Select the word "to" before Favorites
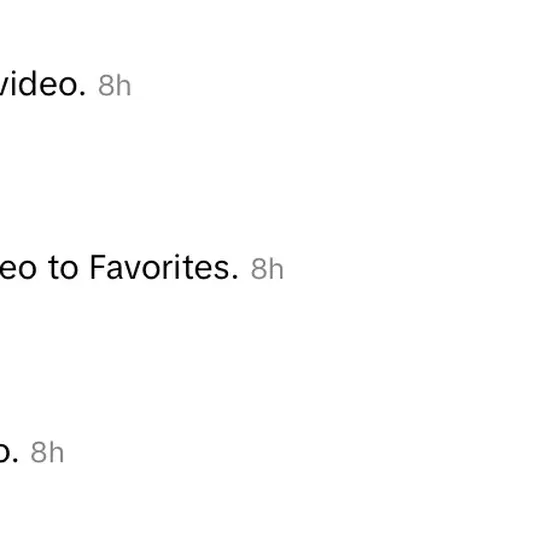 (x=63, y=268)
